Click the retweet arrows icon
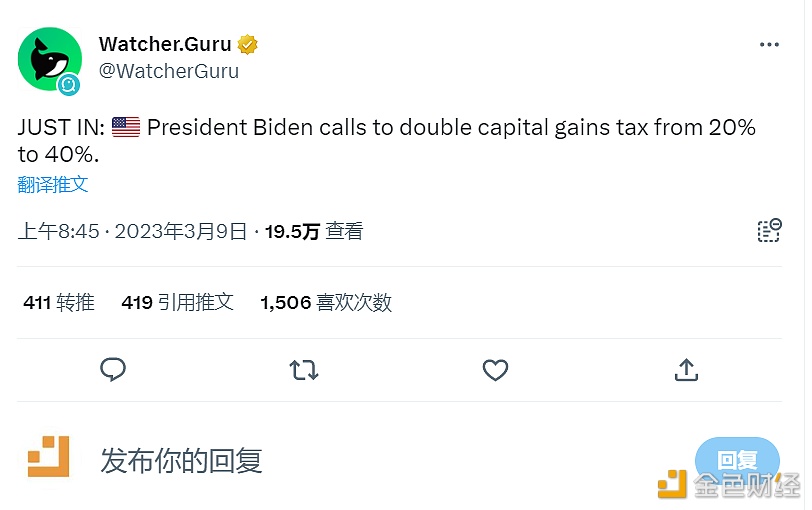 coord(304,370)
